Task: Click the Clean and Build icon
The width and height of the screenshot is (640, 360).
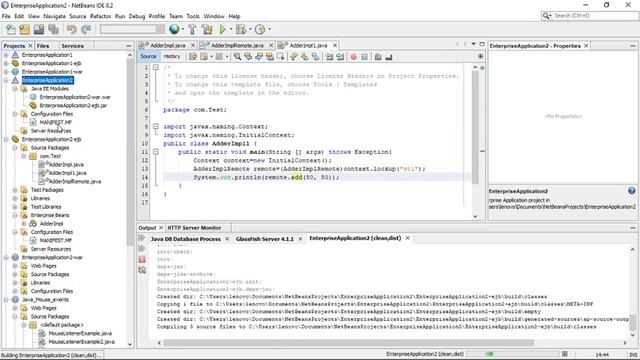Action: point(207,29)
